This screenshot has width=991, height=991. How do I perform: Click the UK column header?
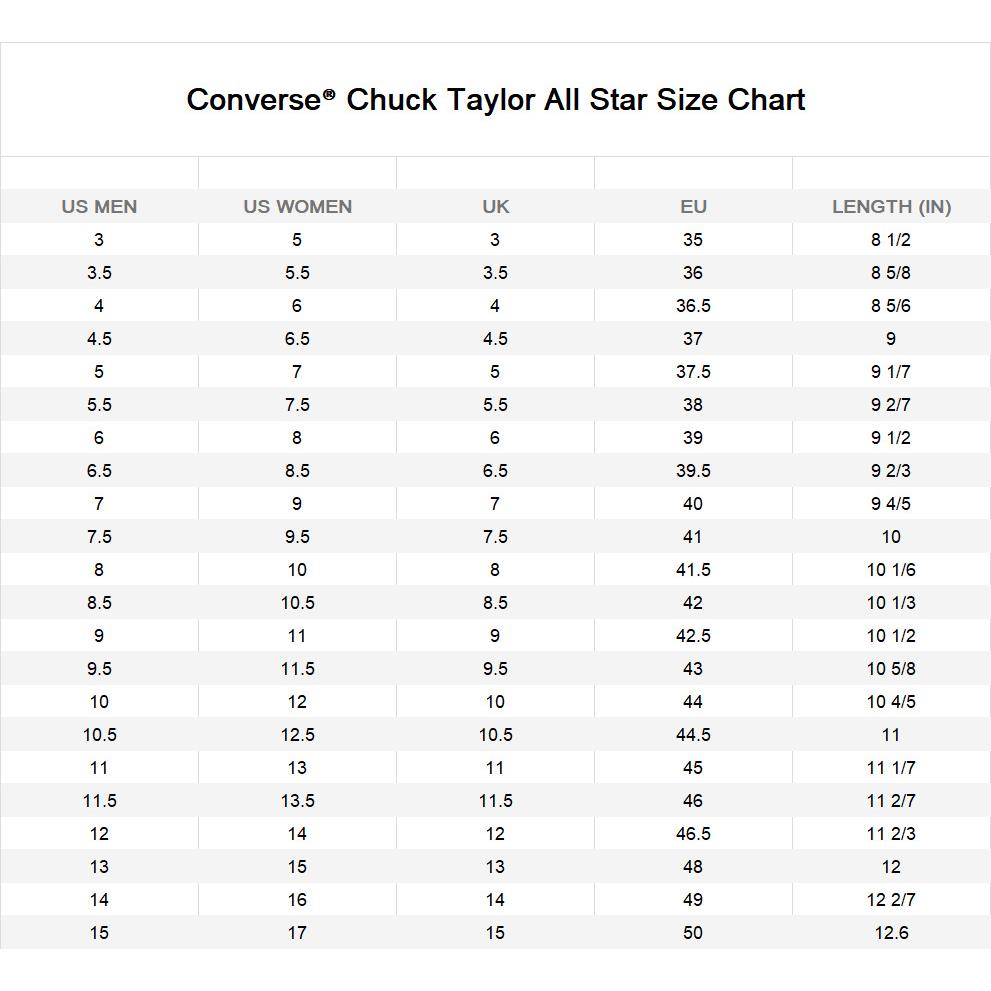click(496, 207)
